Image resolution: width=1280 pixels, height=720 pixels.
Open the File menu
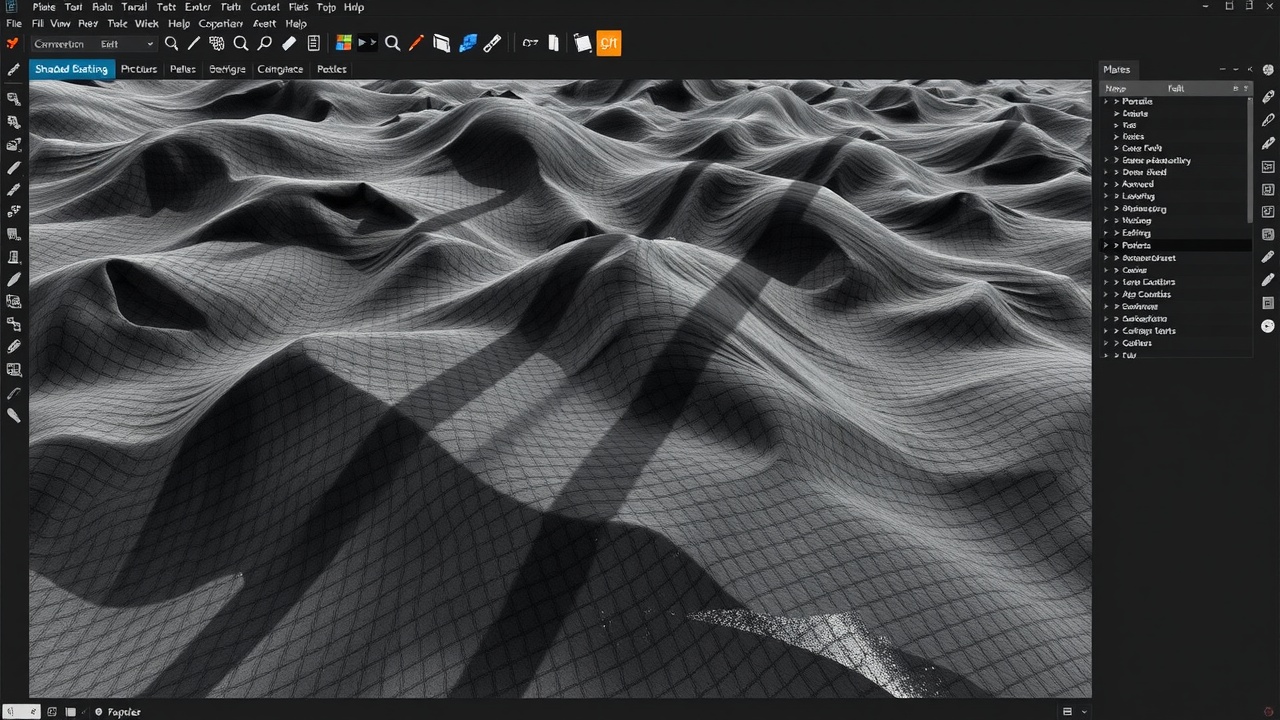coord(14,23)
